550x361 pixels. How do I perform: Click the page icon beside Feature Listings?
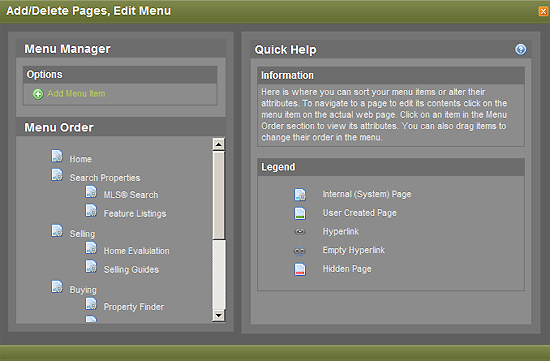click(x=91, y=210)
